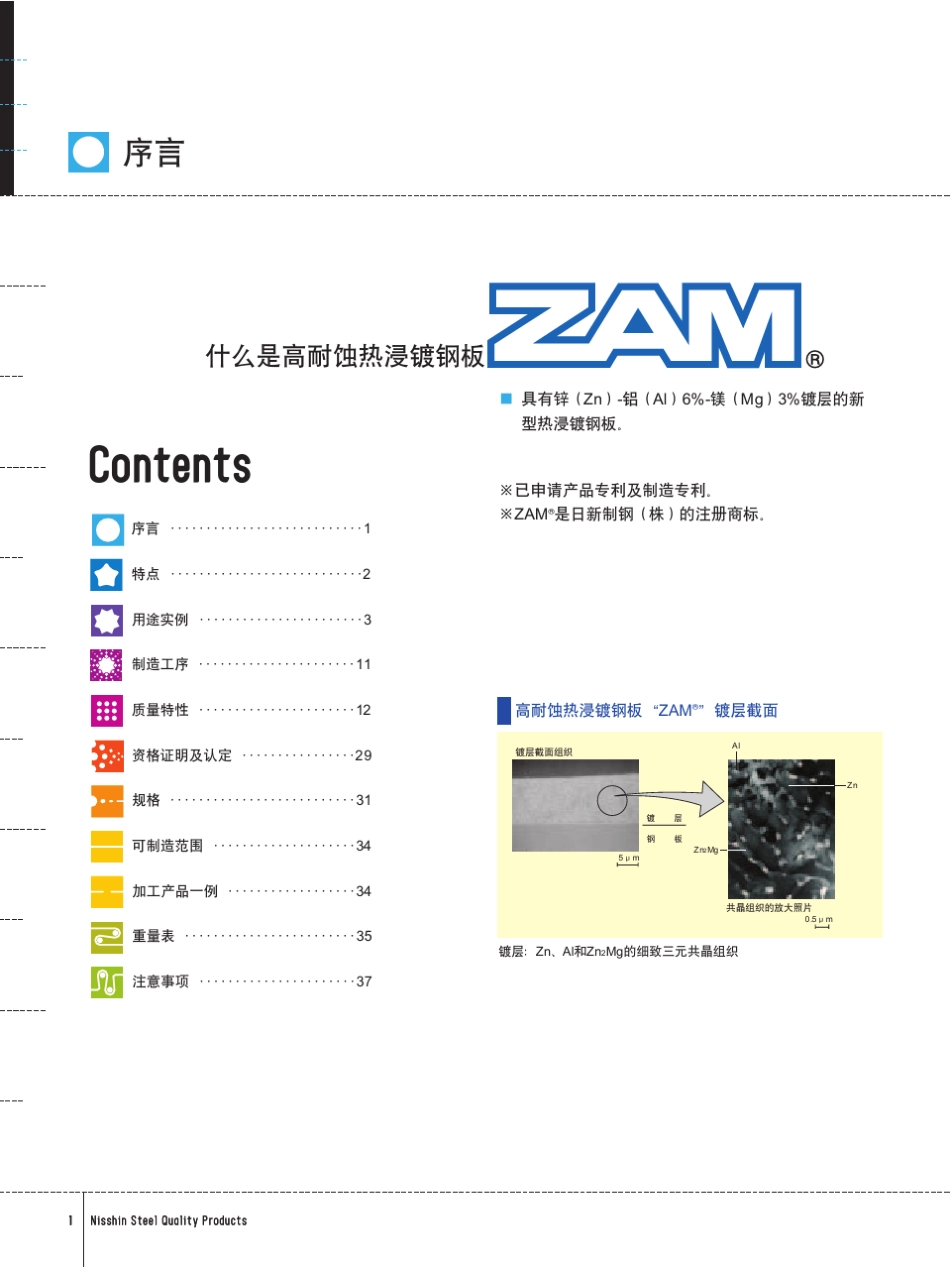Click the text 什么是高耐蚀热浸镀钢板
Screen dimensions: 950x1267
(345, 356)
